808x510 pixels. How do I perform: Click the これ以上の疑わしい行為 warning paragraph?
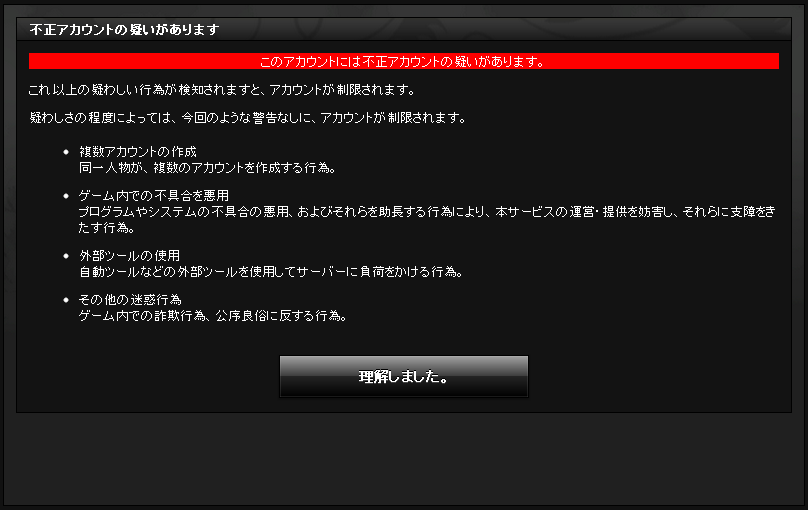[x=222, y=90]
